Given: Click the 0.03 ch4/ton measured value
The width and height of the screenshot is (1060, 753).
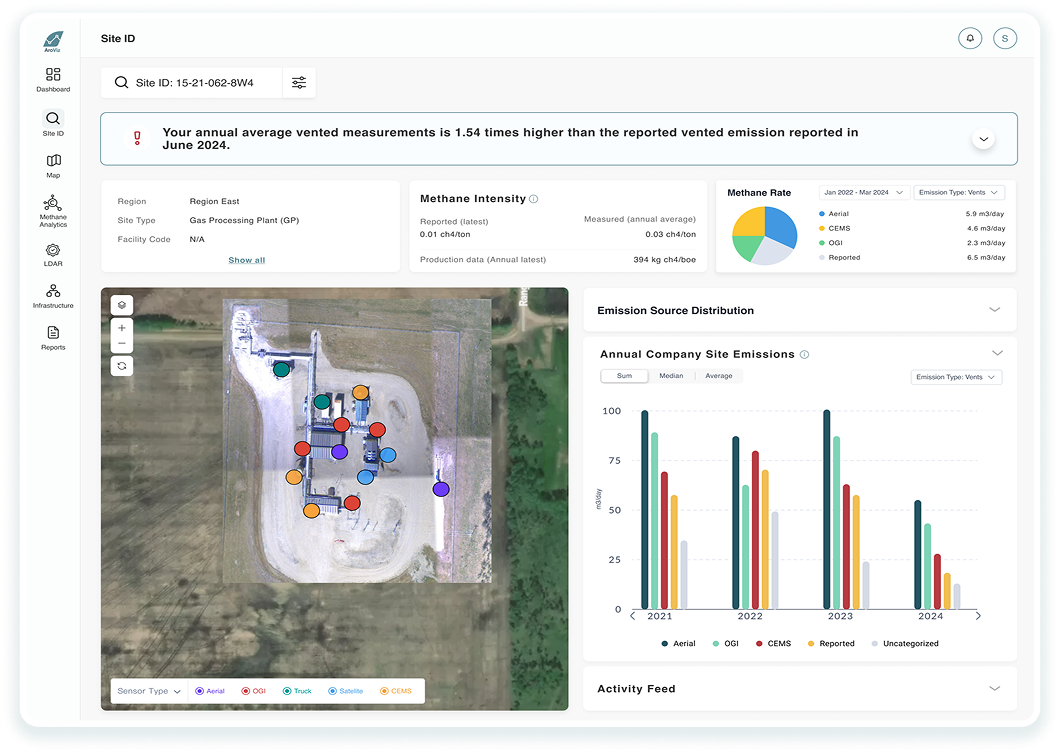Looking at the screenshot, I should coord(671,235).
